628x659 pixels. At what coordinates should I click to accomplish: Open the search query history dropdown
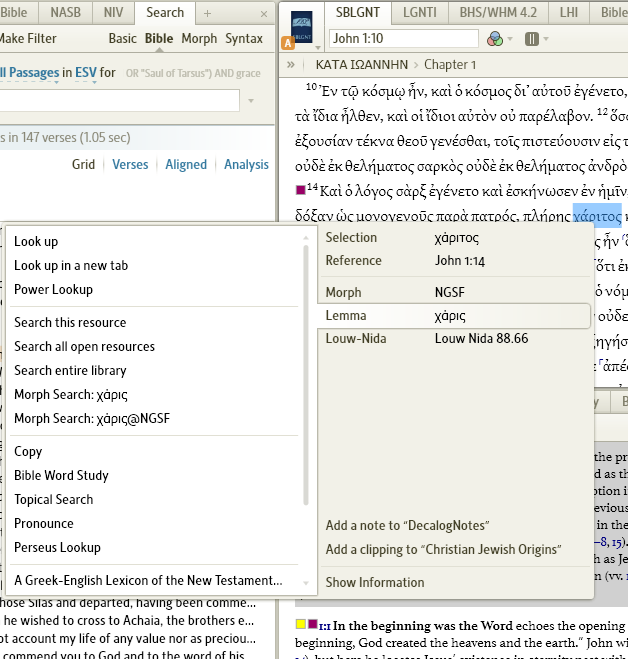coord(251,101)
